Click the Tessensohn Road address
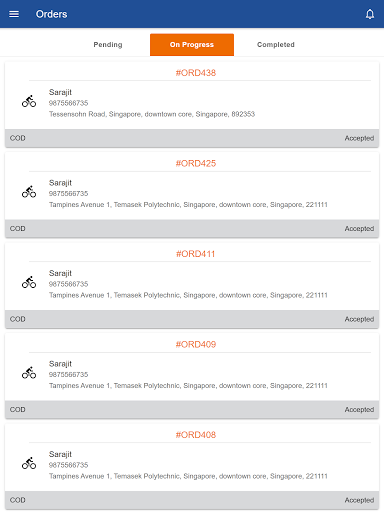The image size is (384, 512). click(152, 114)
